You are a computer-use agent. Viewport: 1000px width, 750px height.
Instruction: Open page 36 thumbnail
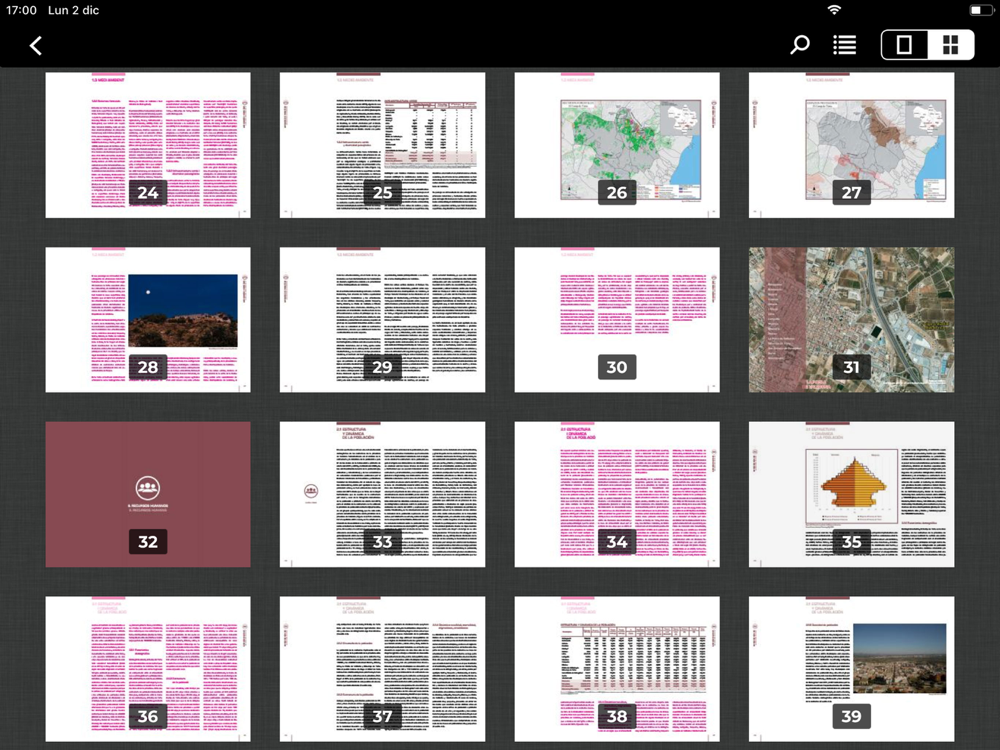coord(148,669)
